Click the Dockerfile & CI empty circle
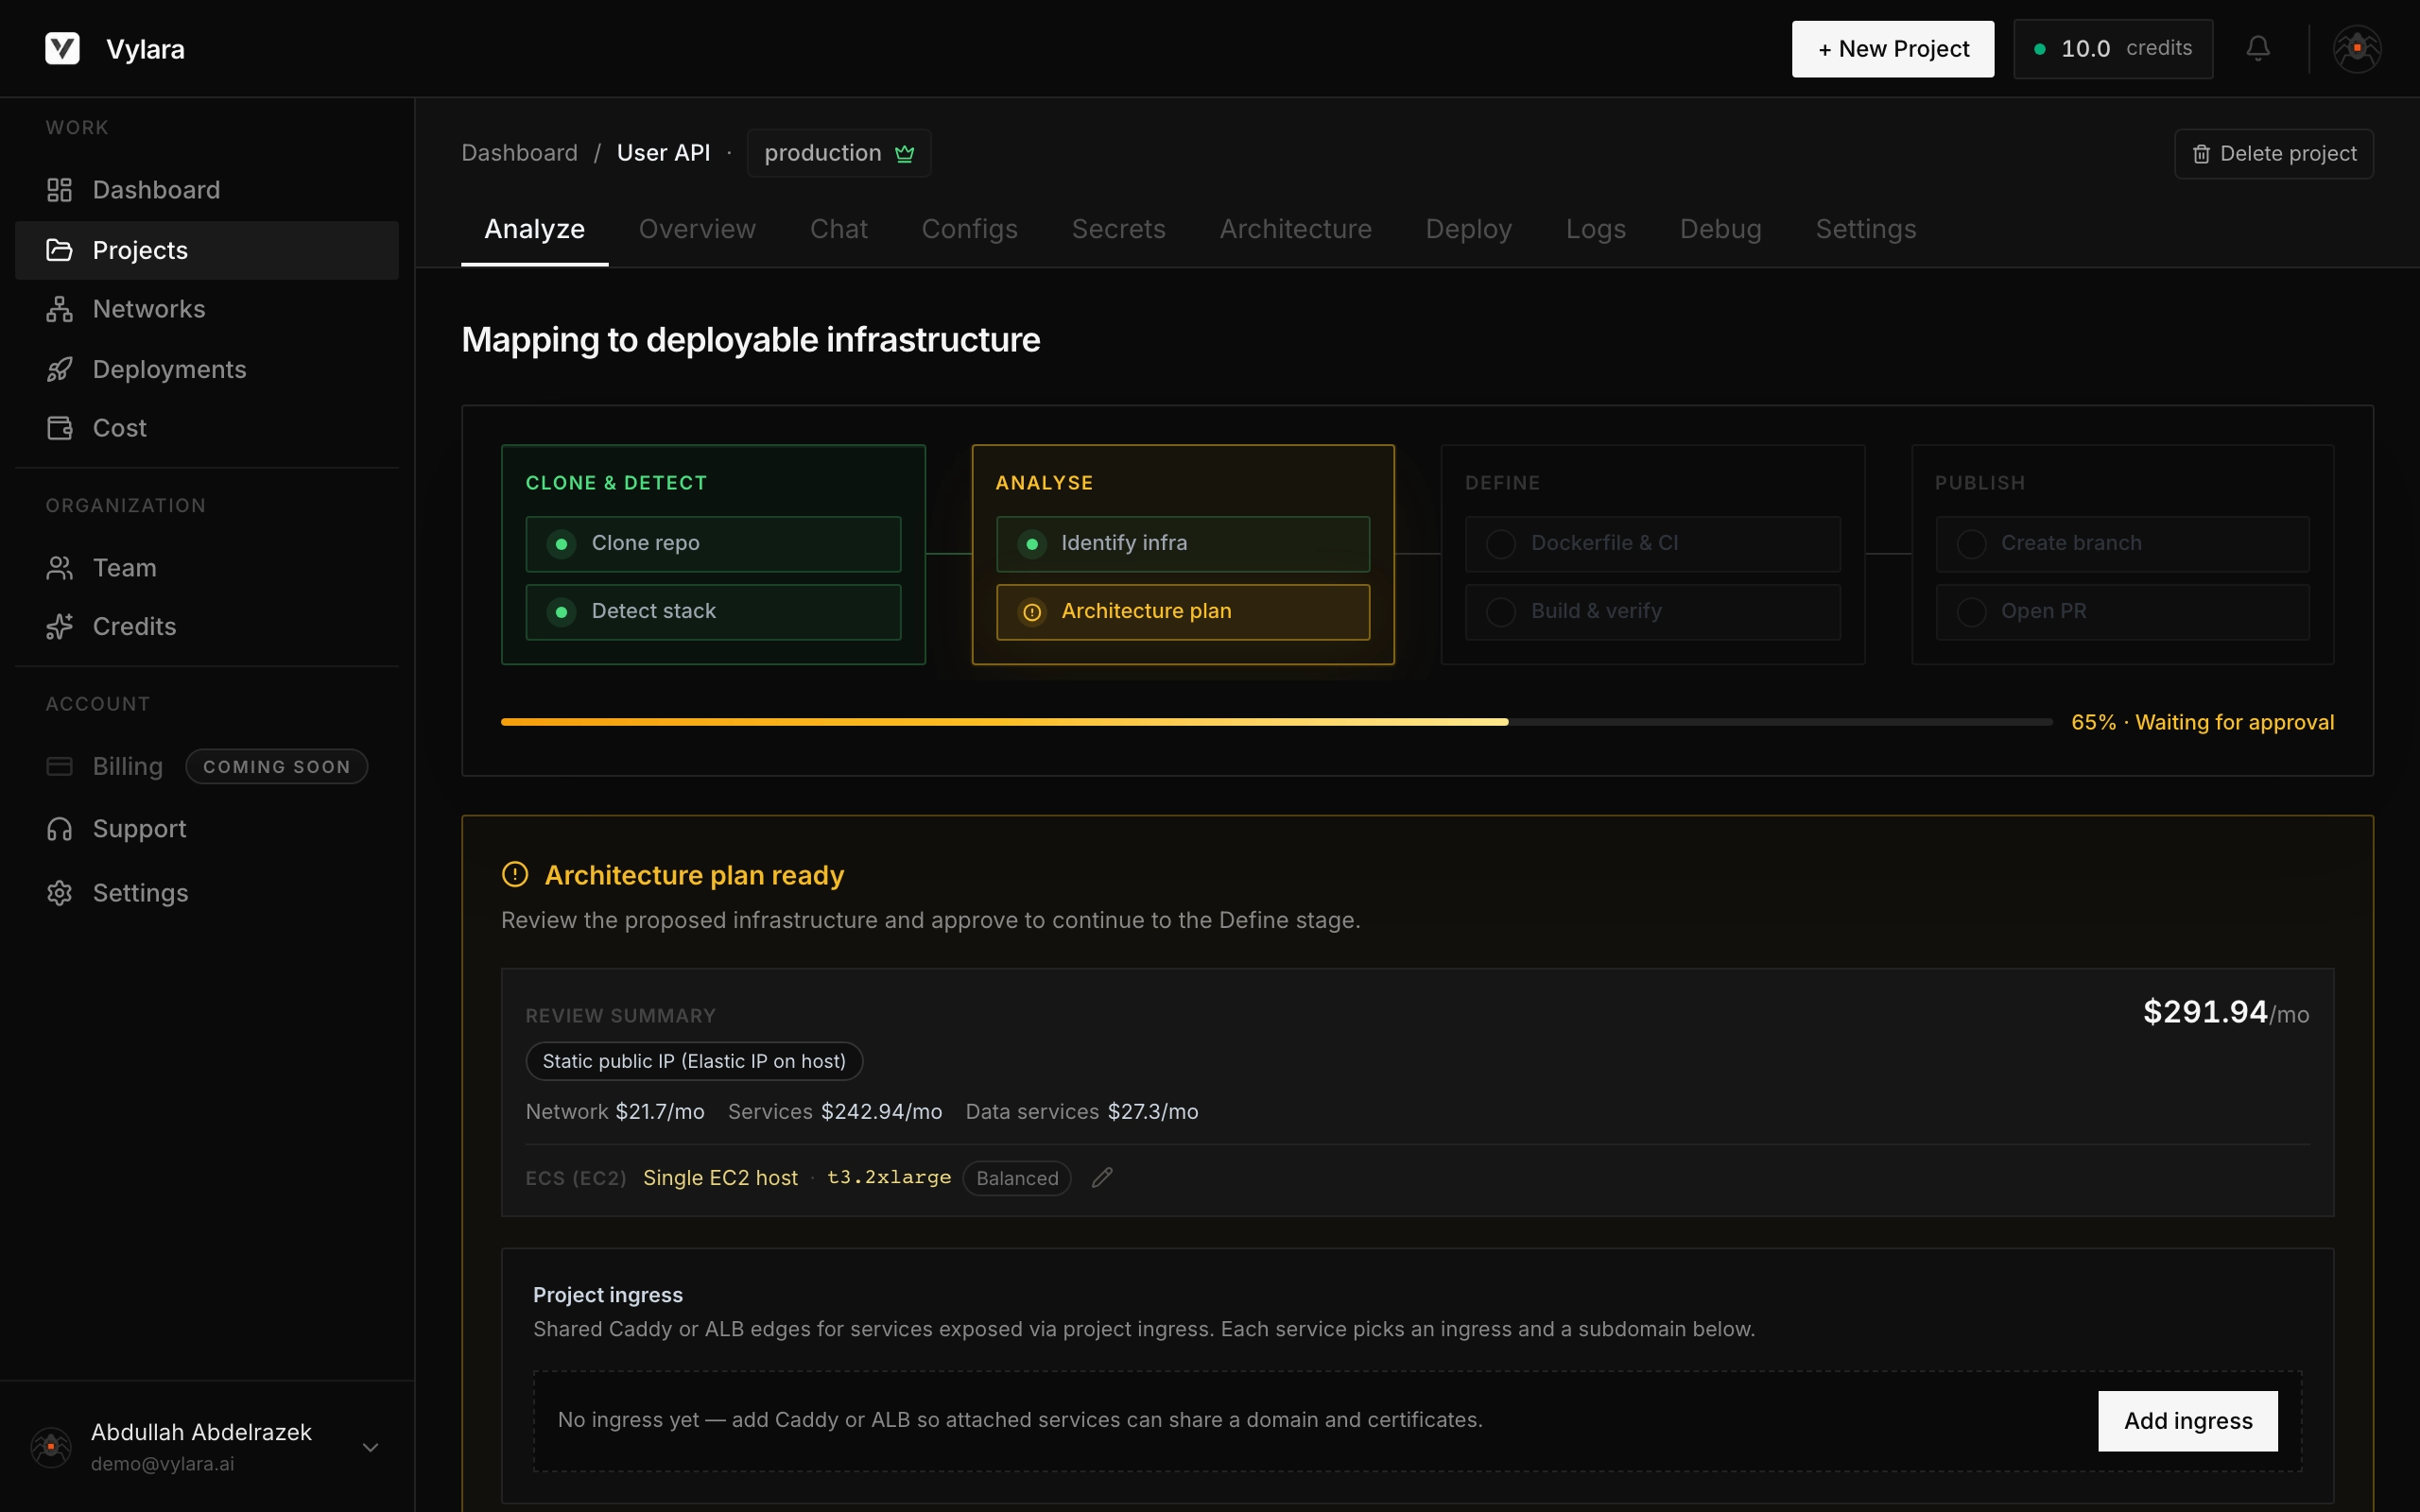Viewport: 2420px width, 1512px height. (1500, 544)
